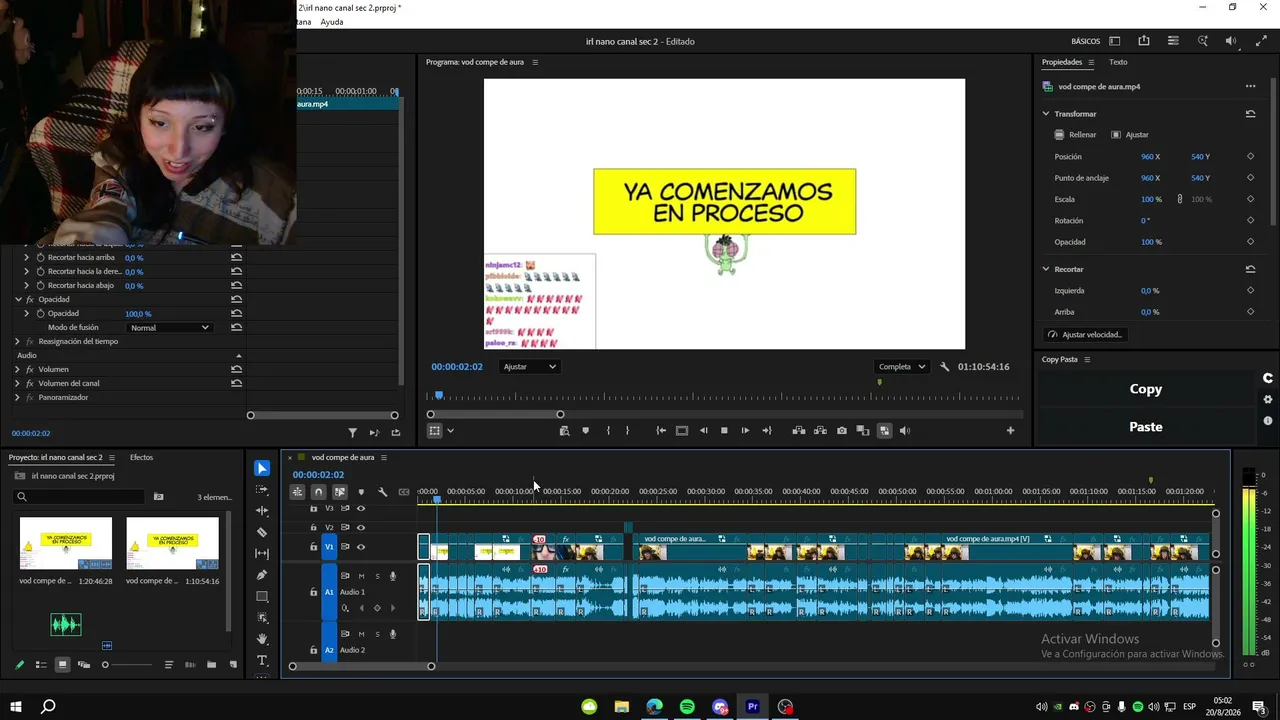
Task: Click the Copy button
Action: tap(1146, 390)
